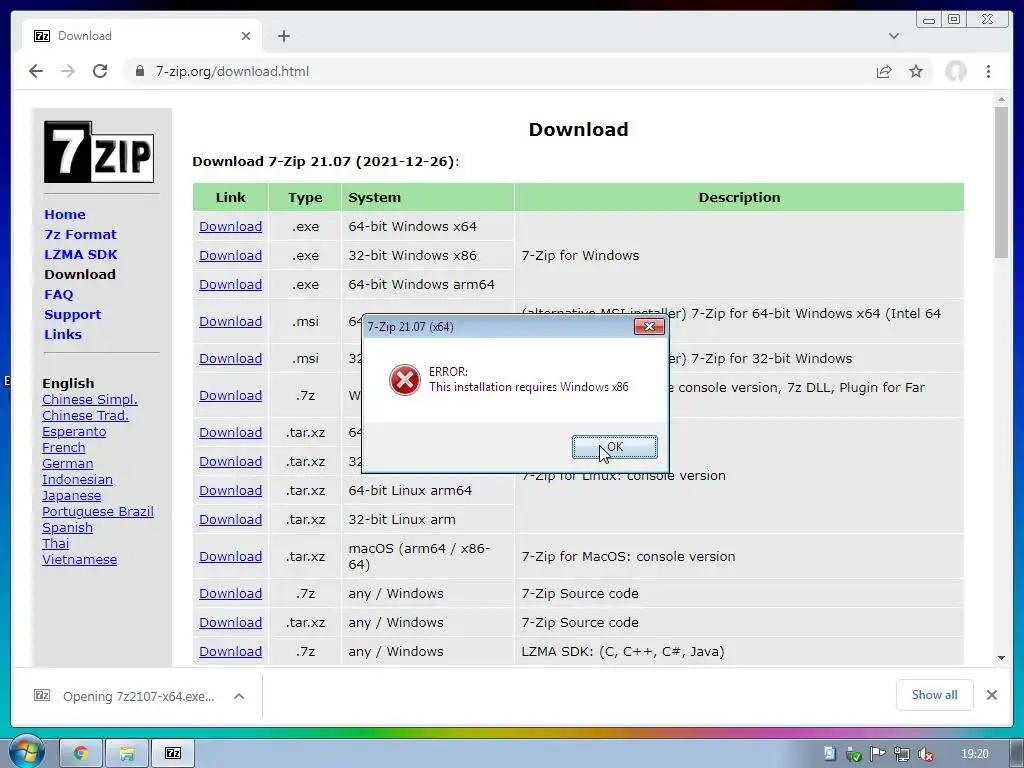Expand the 7z2107-x64.exe download options chevron
This screenshot has width=1024, height=768.
pyautogui.click(x=239, y=696)
